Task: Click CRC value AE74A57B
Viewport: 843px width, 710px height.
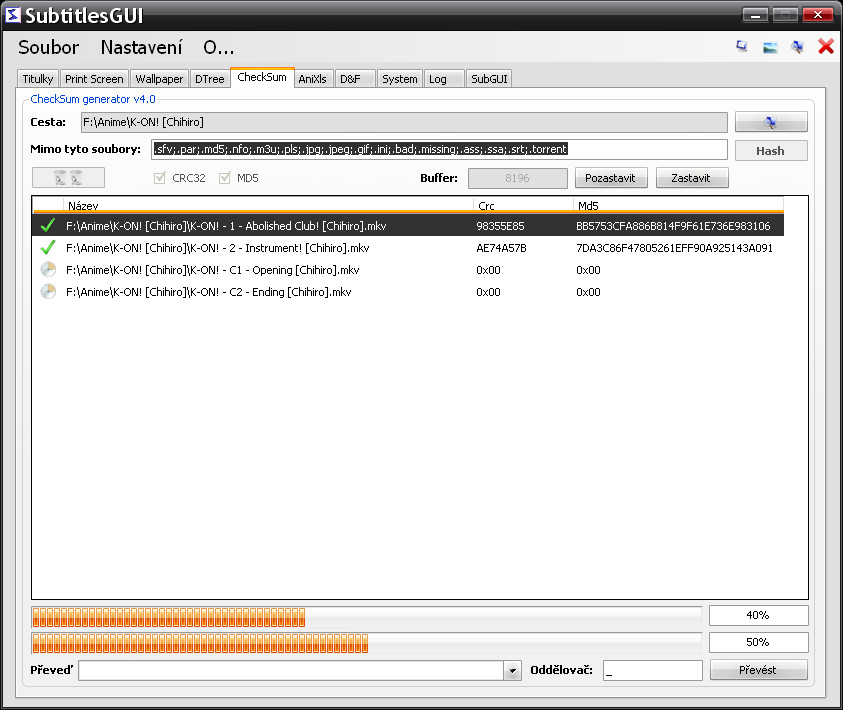Action: 501,248
